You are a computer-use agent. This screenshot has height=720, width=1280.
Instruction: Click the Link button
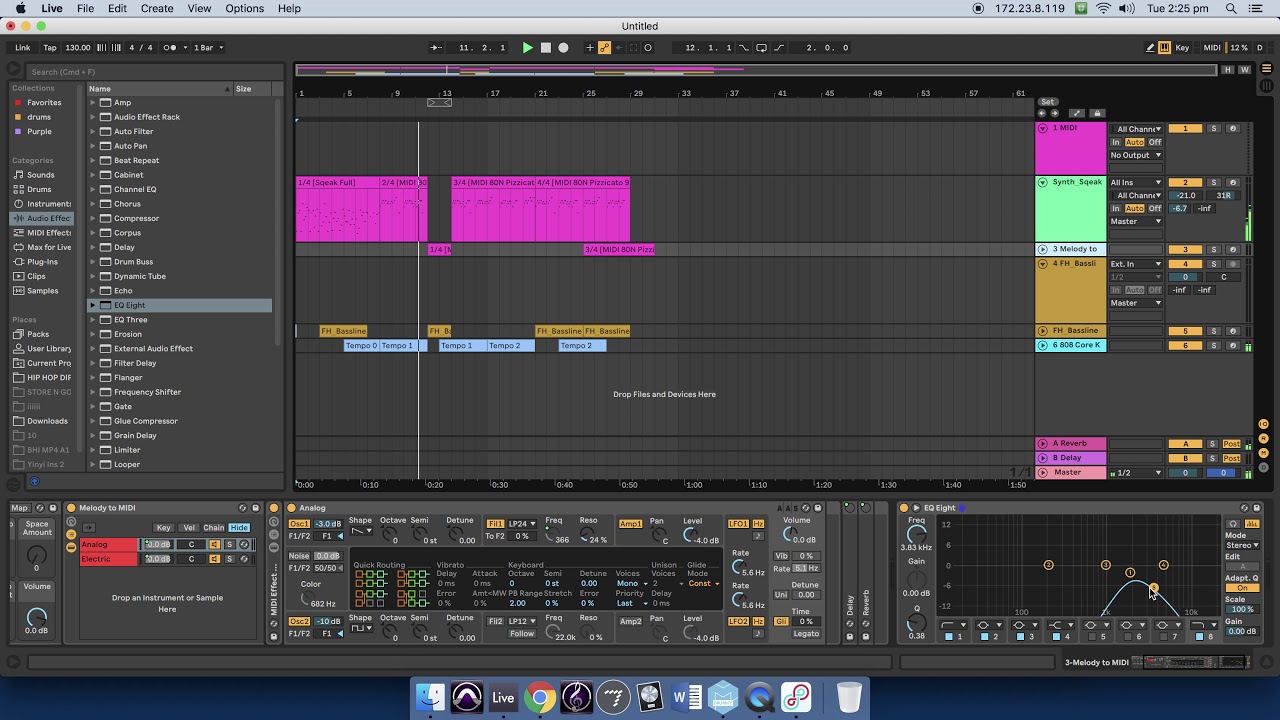pyautogui.click(x=22, y=47)
